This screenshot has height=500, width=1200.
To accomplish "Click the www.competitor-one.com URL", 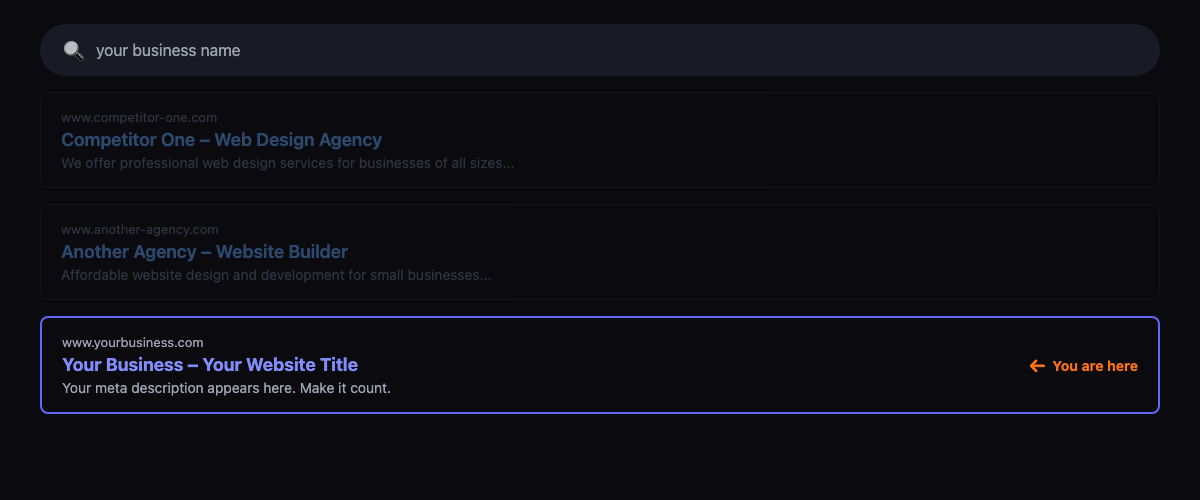I will 139,118.
